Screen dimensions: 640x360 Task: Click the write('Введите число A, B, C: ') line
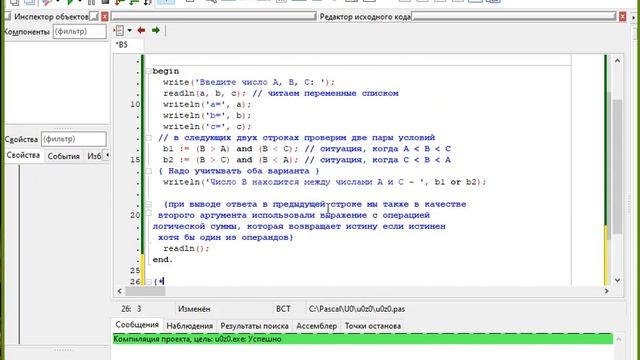tap(249, 82)
